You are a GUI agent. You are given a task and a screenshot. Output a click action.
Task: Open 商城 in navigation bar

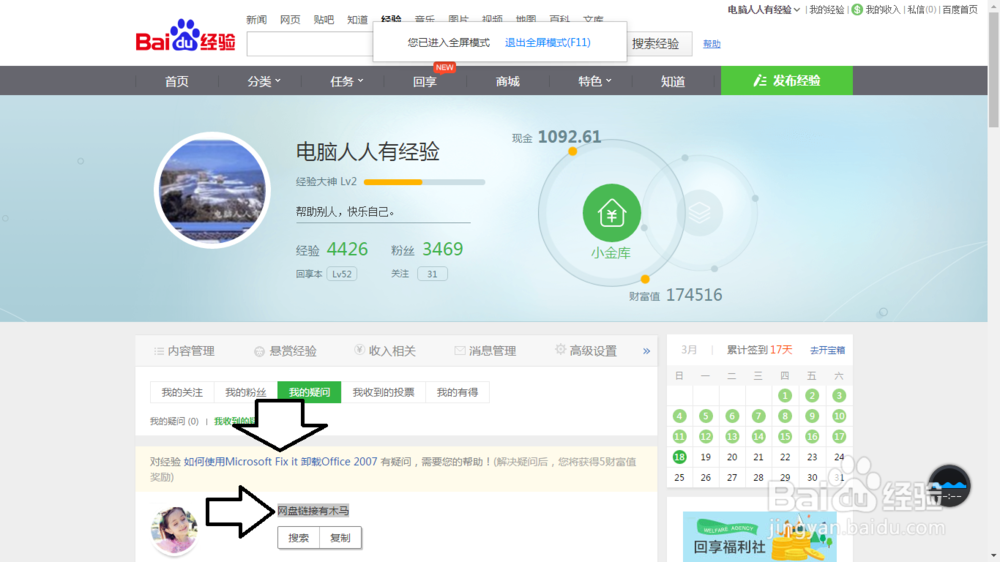tap(508, 81)
